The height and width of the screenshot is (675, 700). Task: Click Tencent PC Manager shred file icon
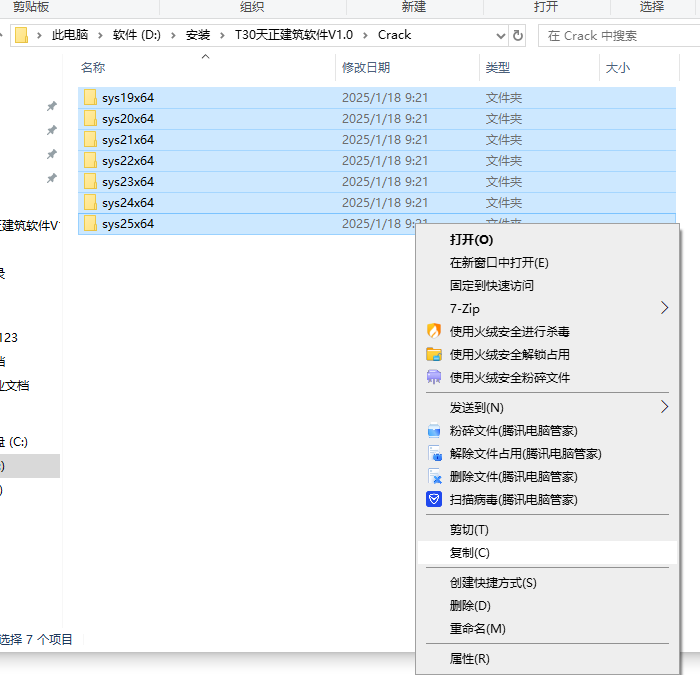pos(434,431)
